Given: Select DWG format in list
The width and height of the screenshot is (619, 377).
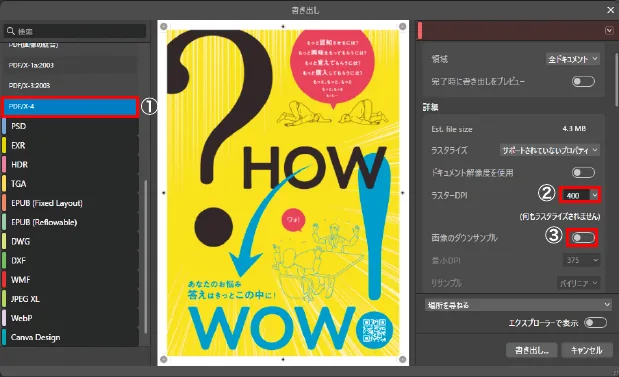Looking at the screenshot, I should 69,241.
